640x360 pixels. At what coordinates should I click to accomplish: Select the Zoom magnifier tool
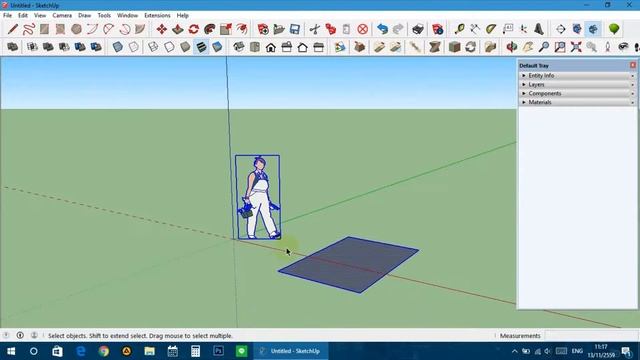point(544,47)
